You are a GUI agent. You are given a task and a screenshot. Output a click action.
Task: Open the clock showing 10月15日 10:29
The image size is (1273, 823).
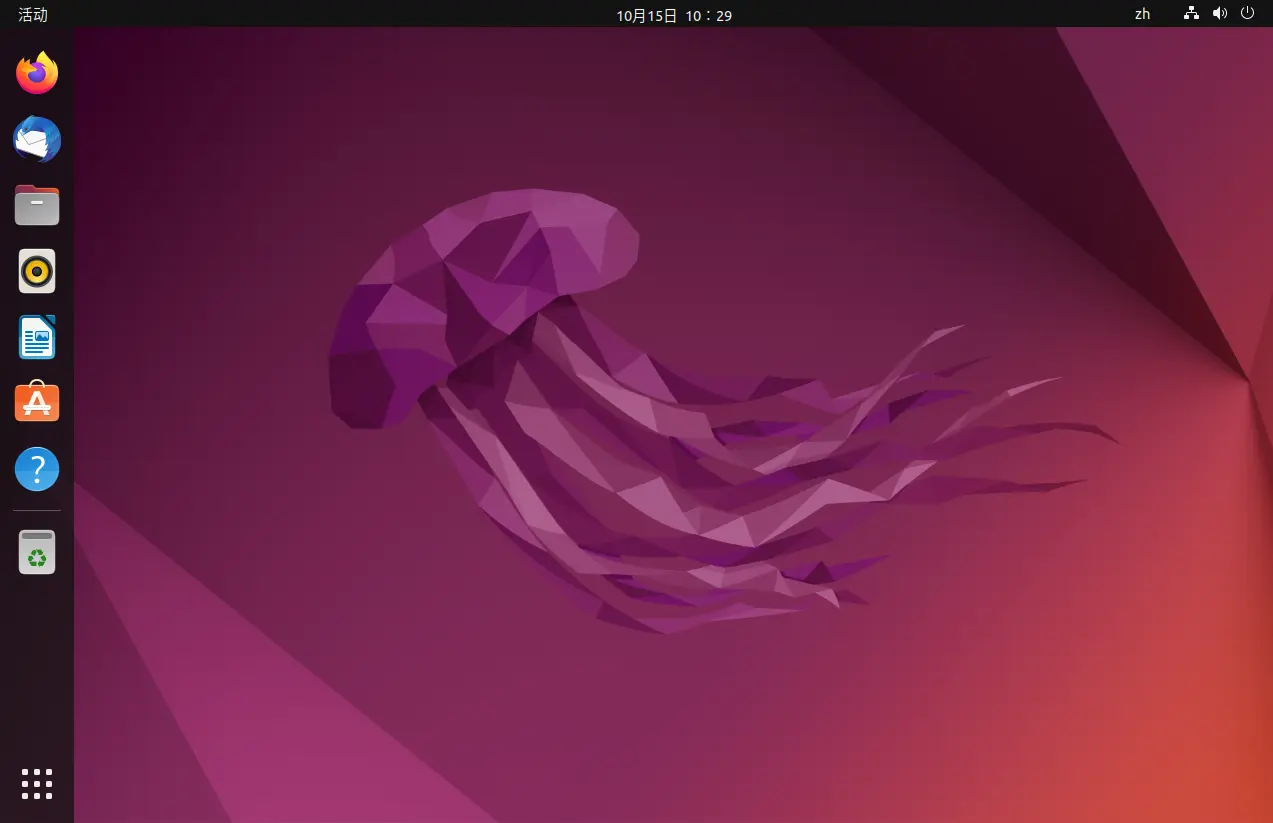point(672,15)
